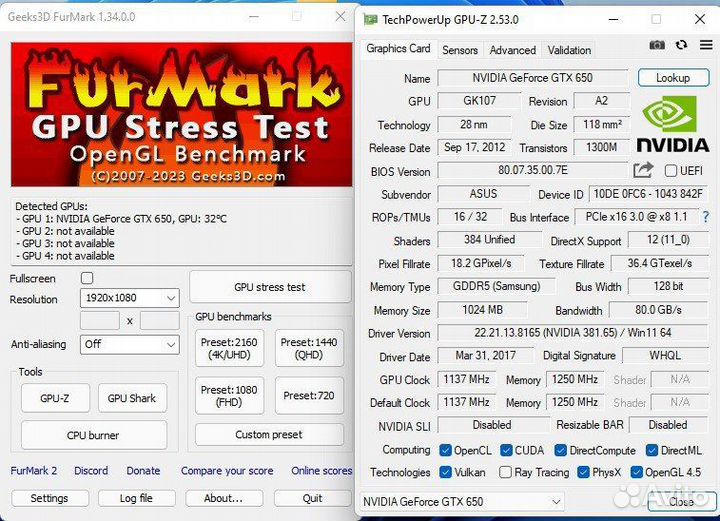Toggle the OpenCL checkbox

point(445,450)
